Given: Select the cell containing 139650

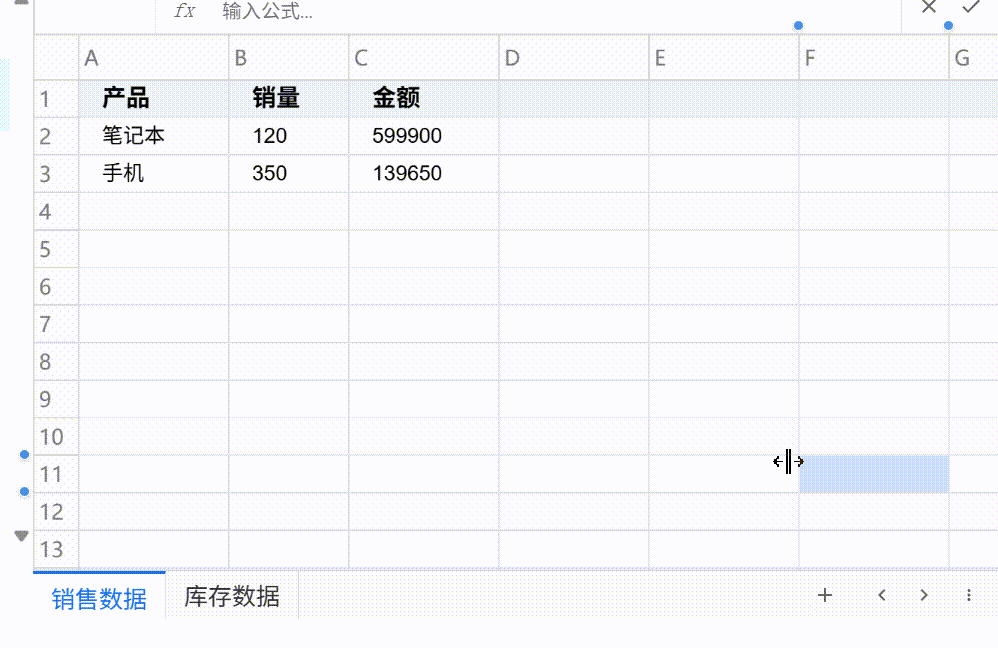Looking at the screenshot, I should coord(423,174).
